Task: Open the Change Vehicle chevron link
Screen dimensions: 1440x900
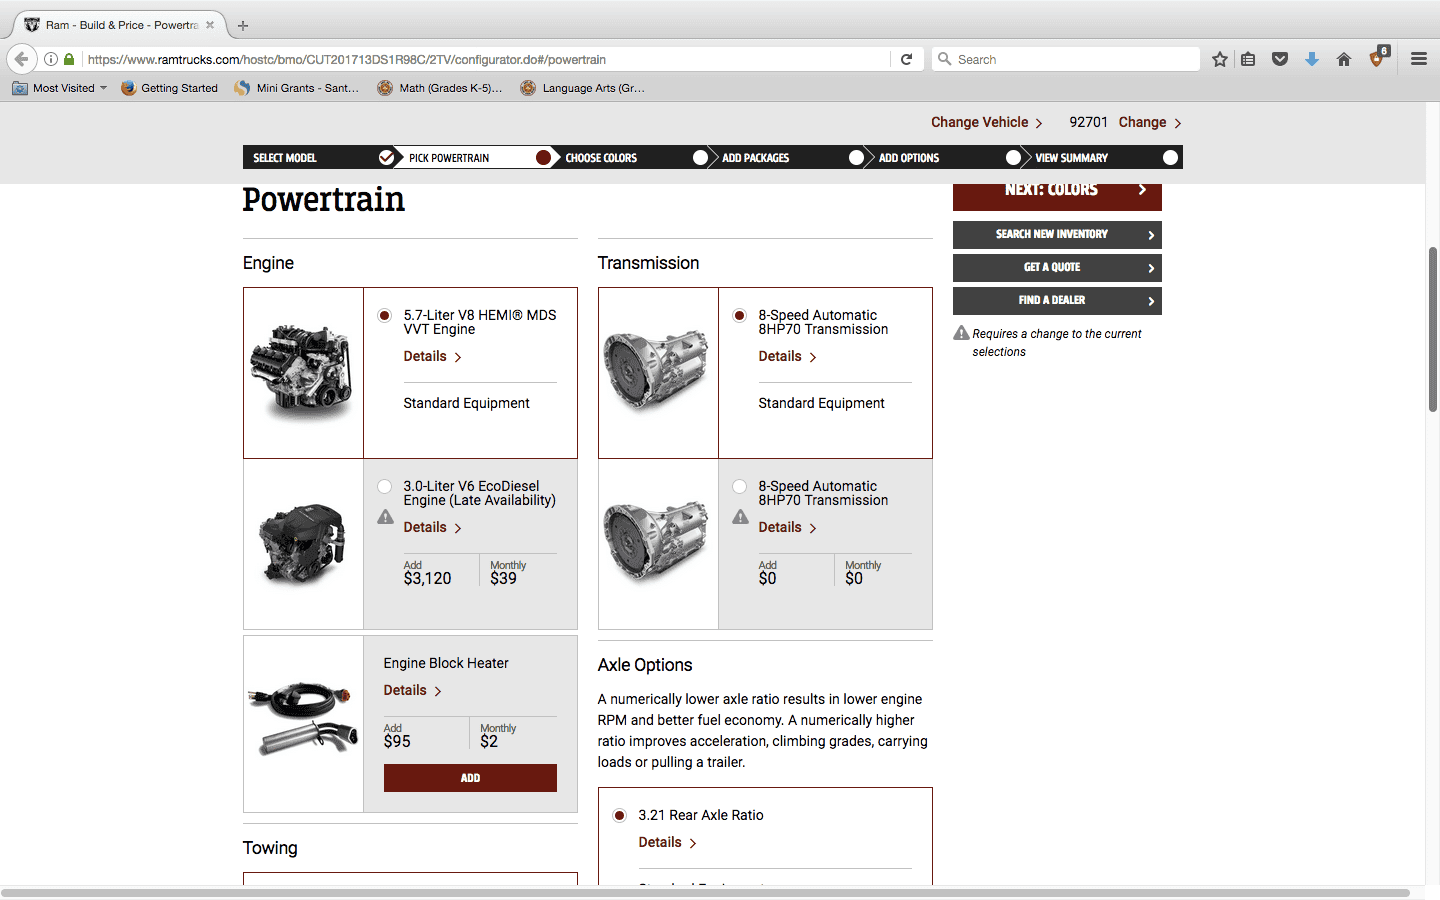Action: (x=987, y=122)
